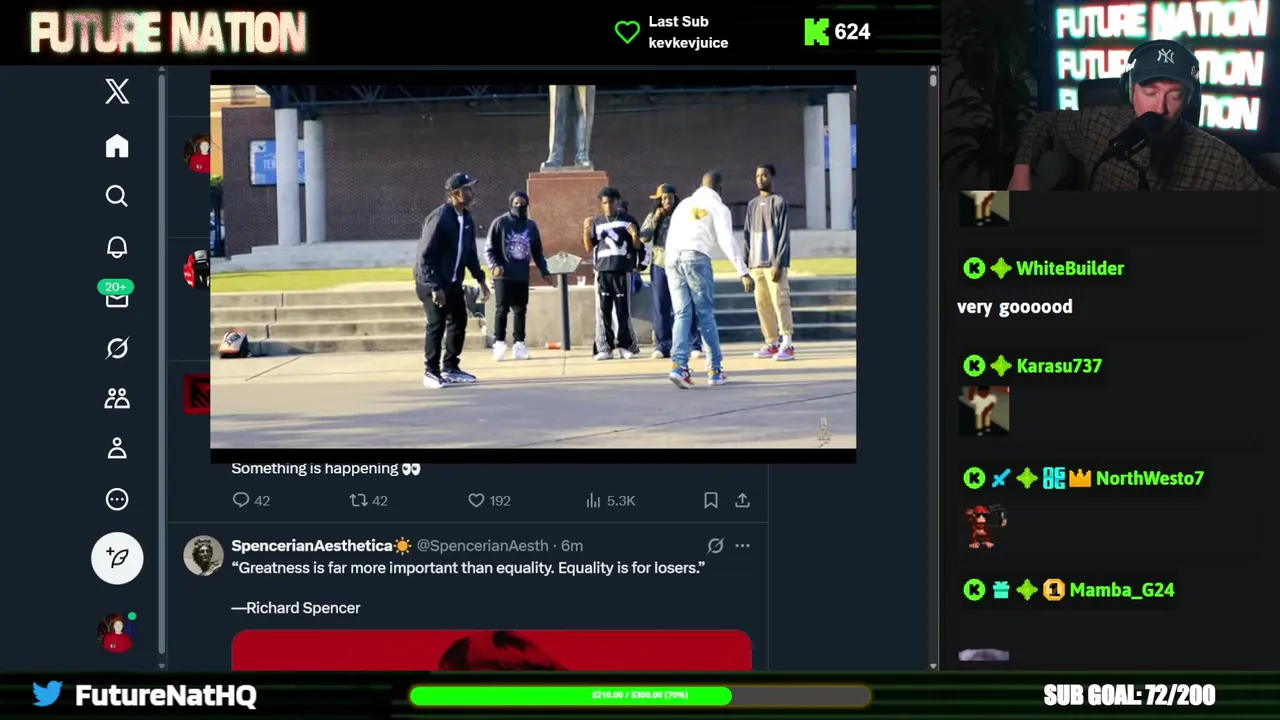This screenshot has width=1280, height=720.
Task: Click the SUB GOAL: 72/200 text
Action: [1129, 695]
